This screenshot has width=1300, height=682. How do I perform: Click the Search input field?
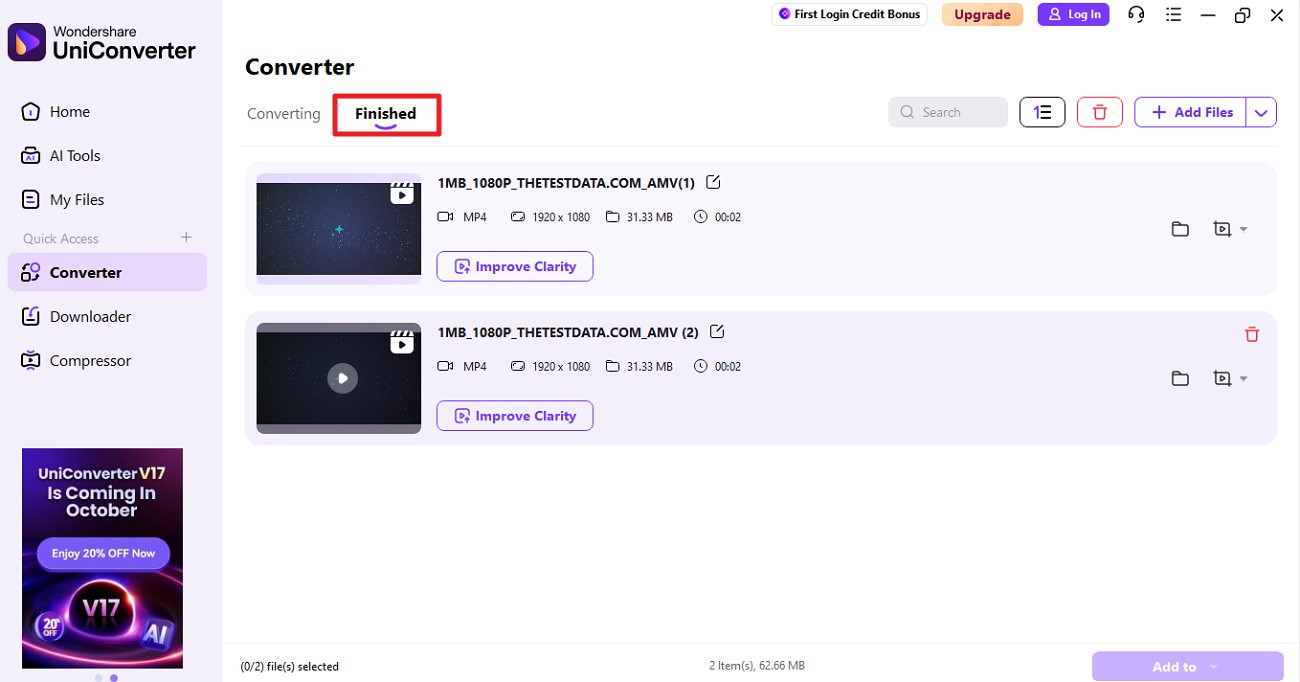(x=947, y=112)
